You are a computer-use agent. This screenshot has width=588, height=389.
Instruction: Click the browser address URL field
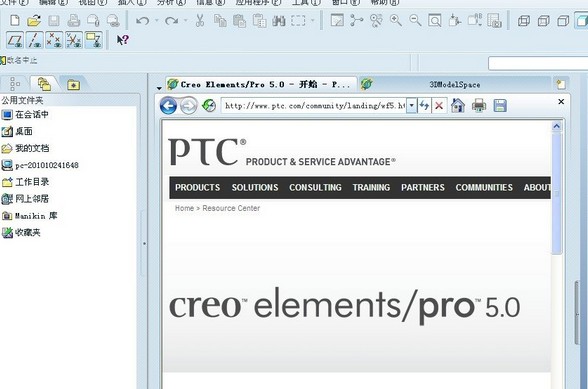314,105
